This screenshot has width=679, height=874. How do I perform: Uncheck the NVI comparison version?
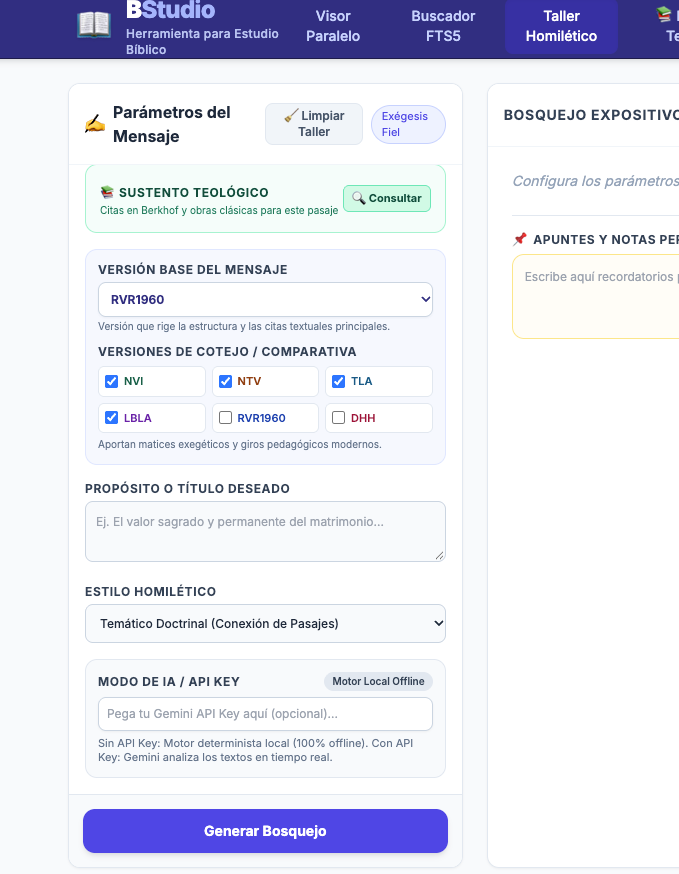click(x=111, y=381)
